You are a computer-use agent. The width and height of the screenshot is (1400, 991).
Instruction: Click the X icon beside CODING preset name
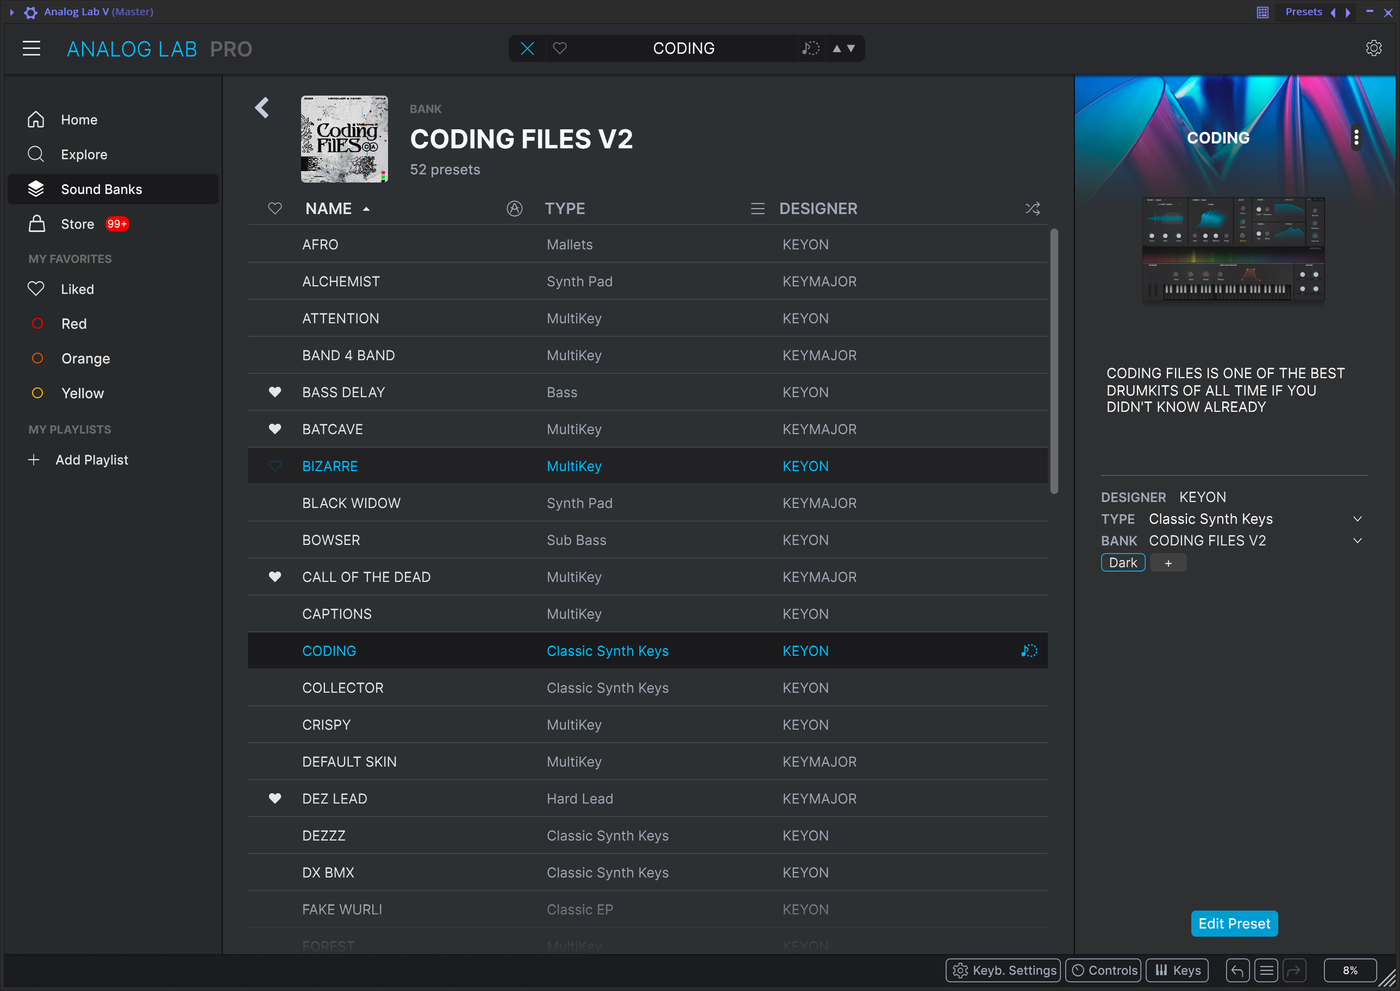[x=527, y=48]
